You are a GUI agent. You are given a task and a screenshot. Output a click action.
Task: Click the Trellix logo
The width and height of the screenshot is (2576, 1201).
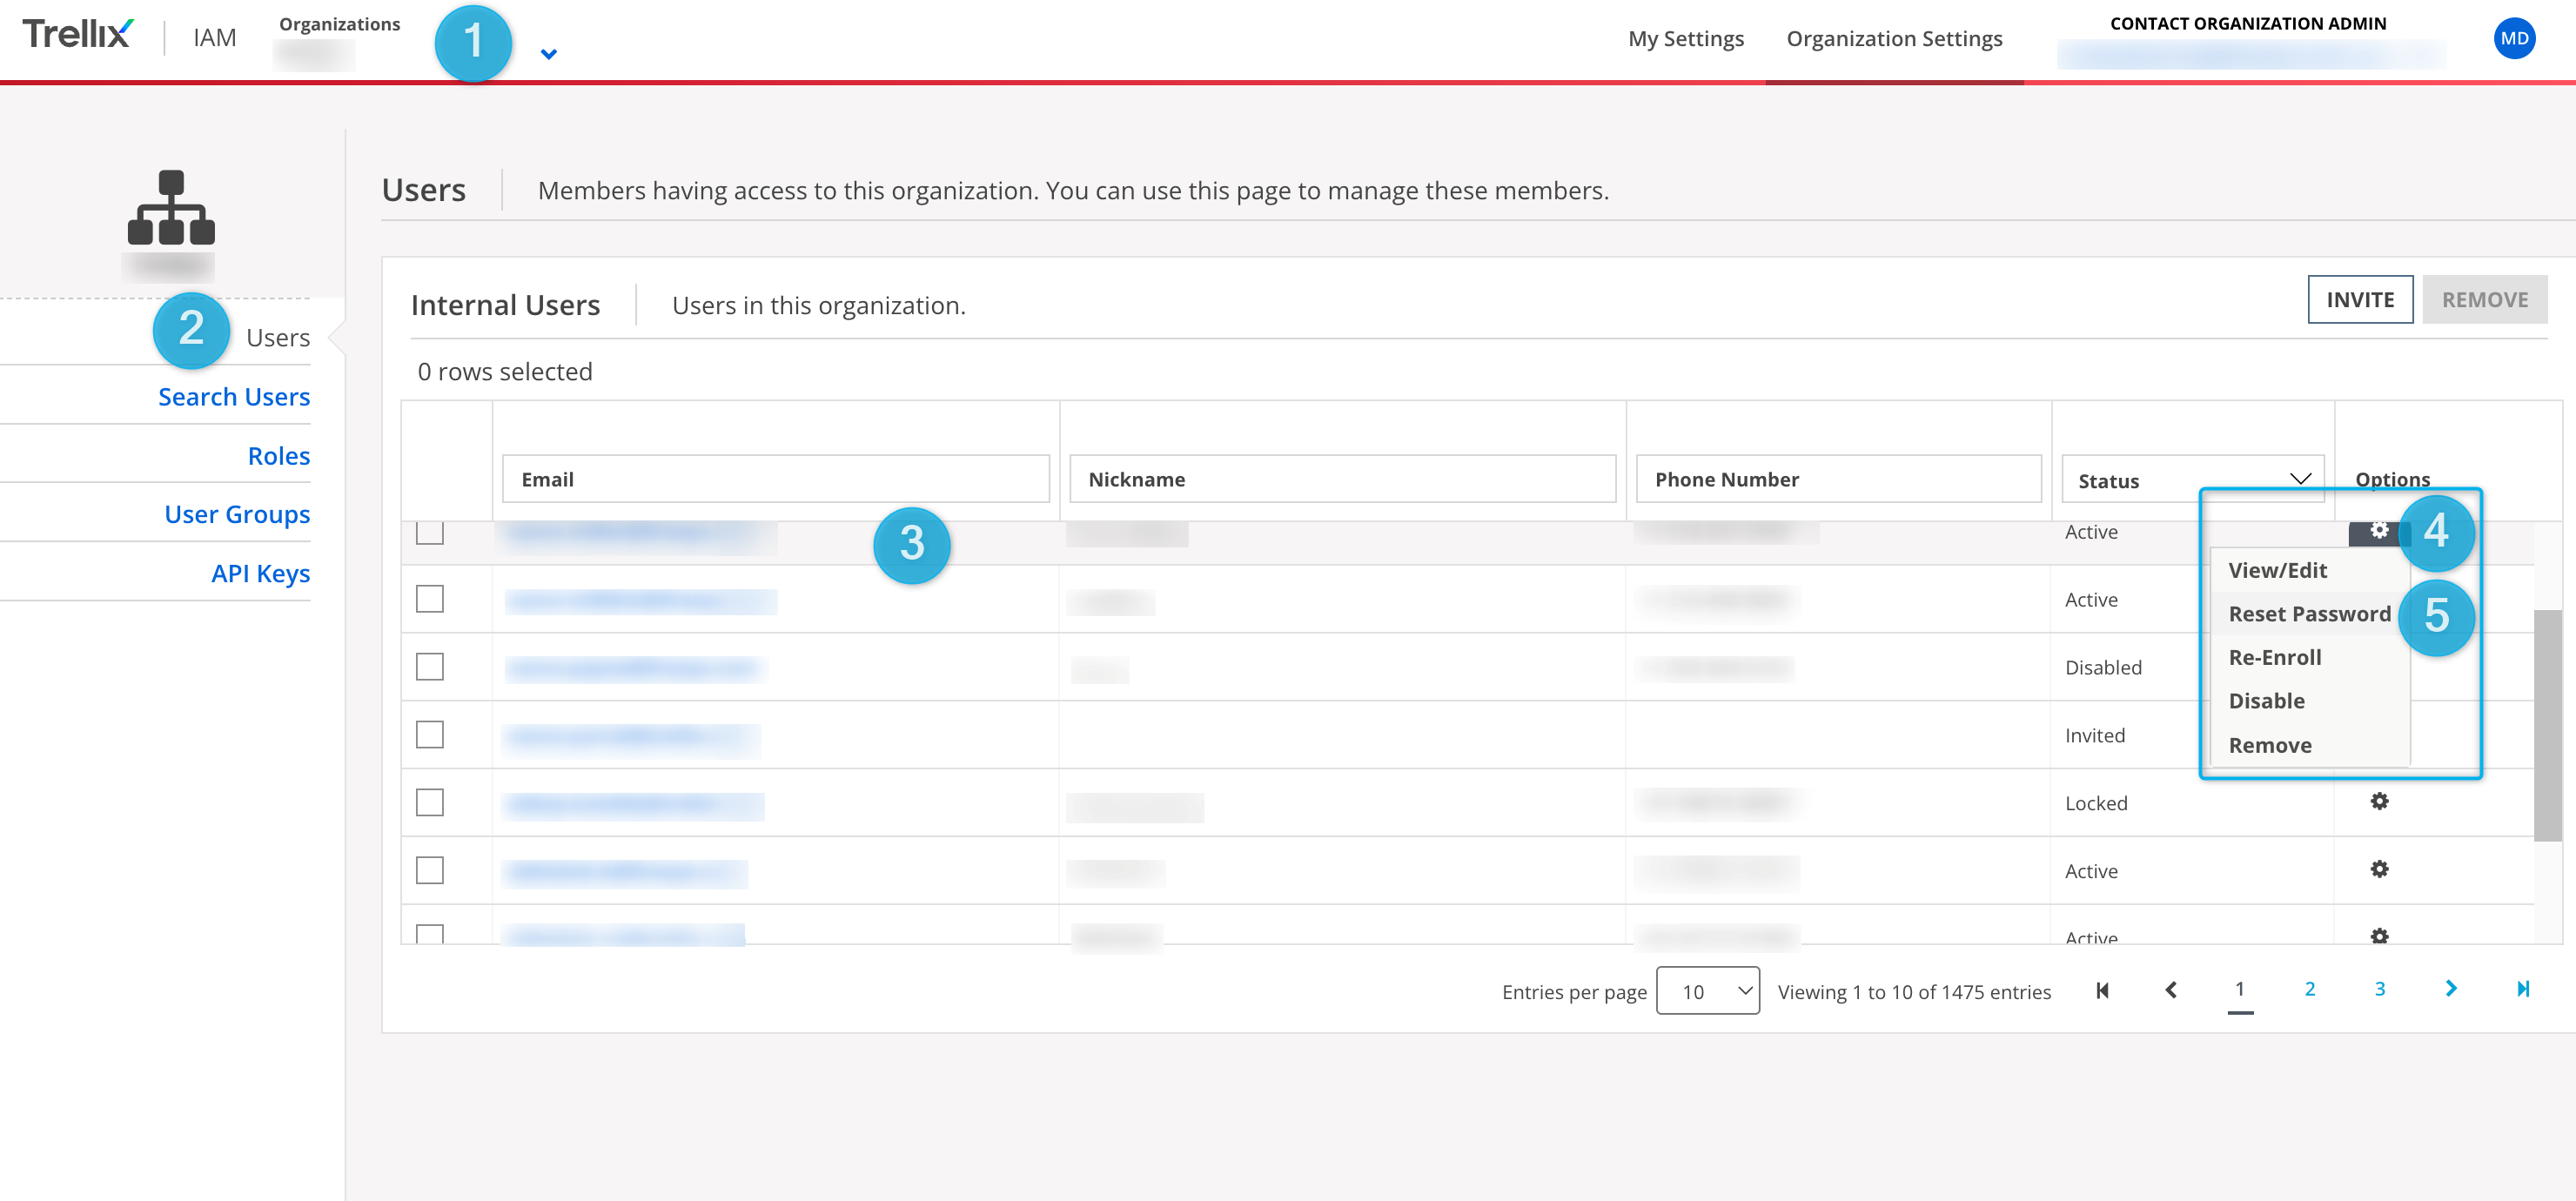(x=77, y=35)
